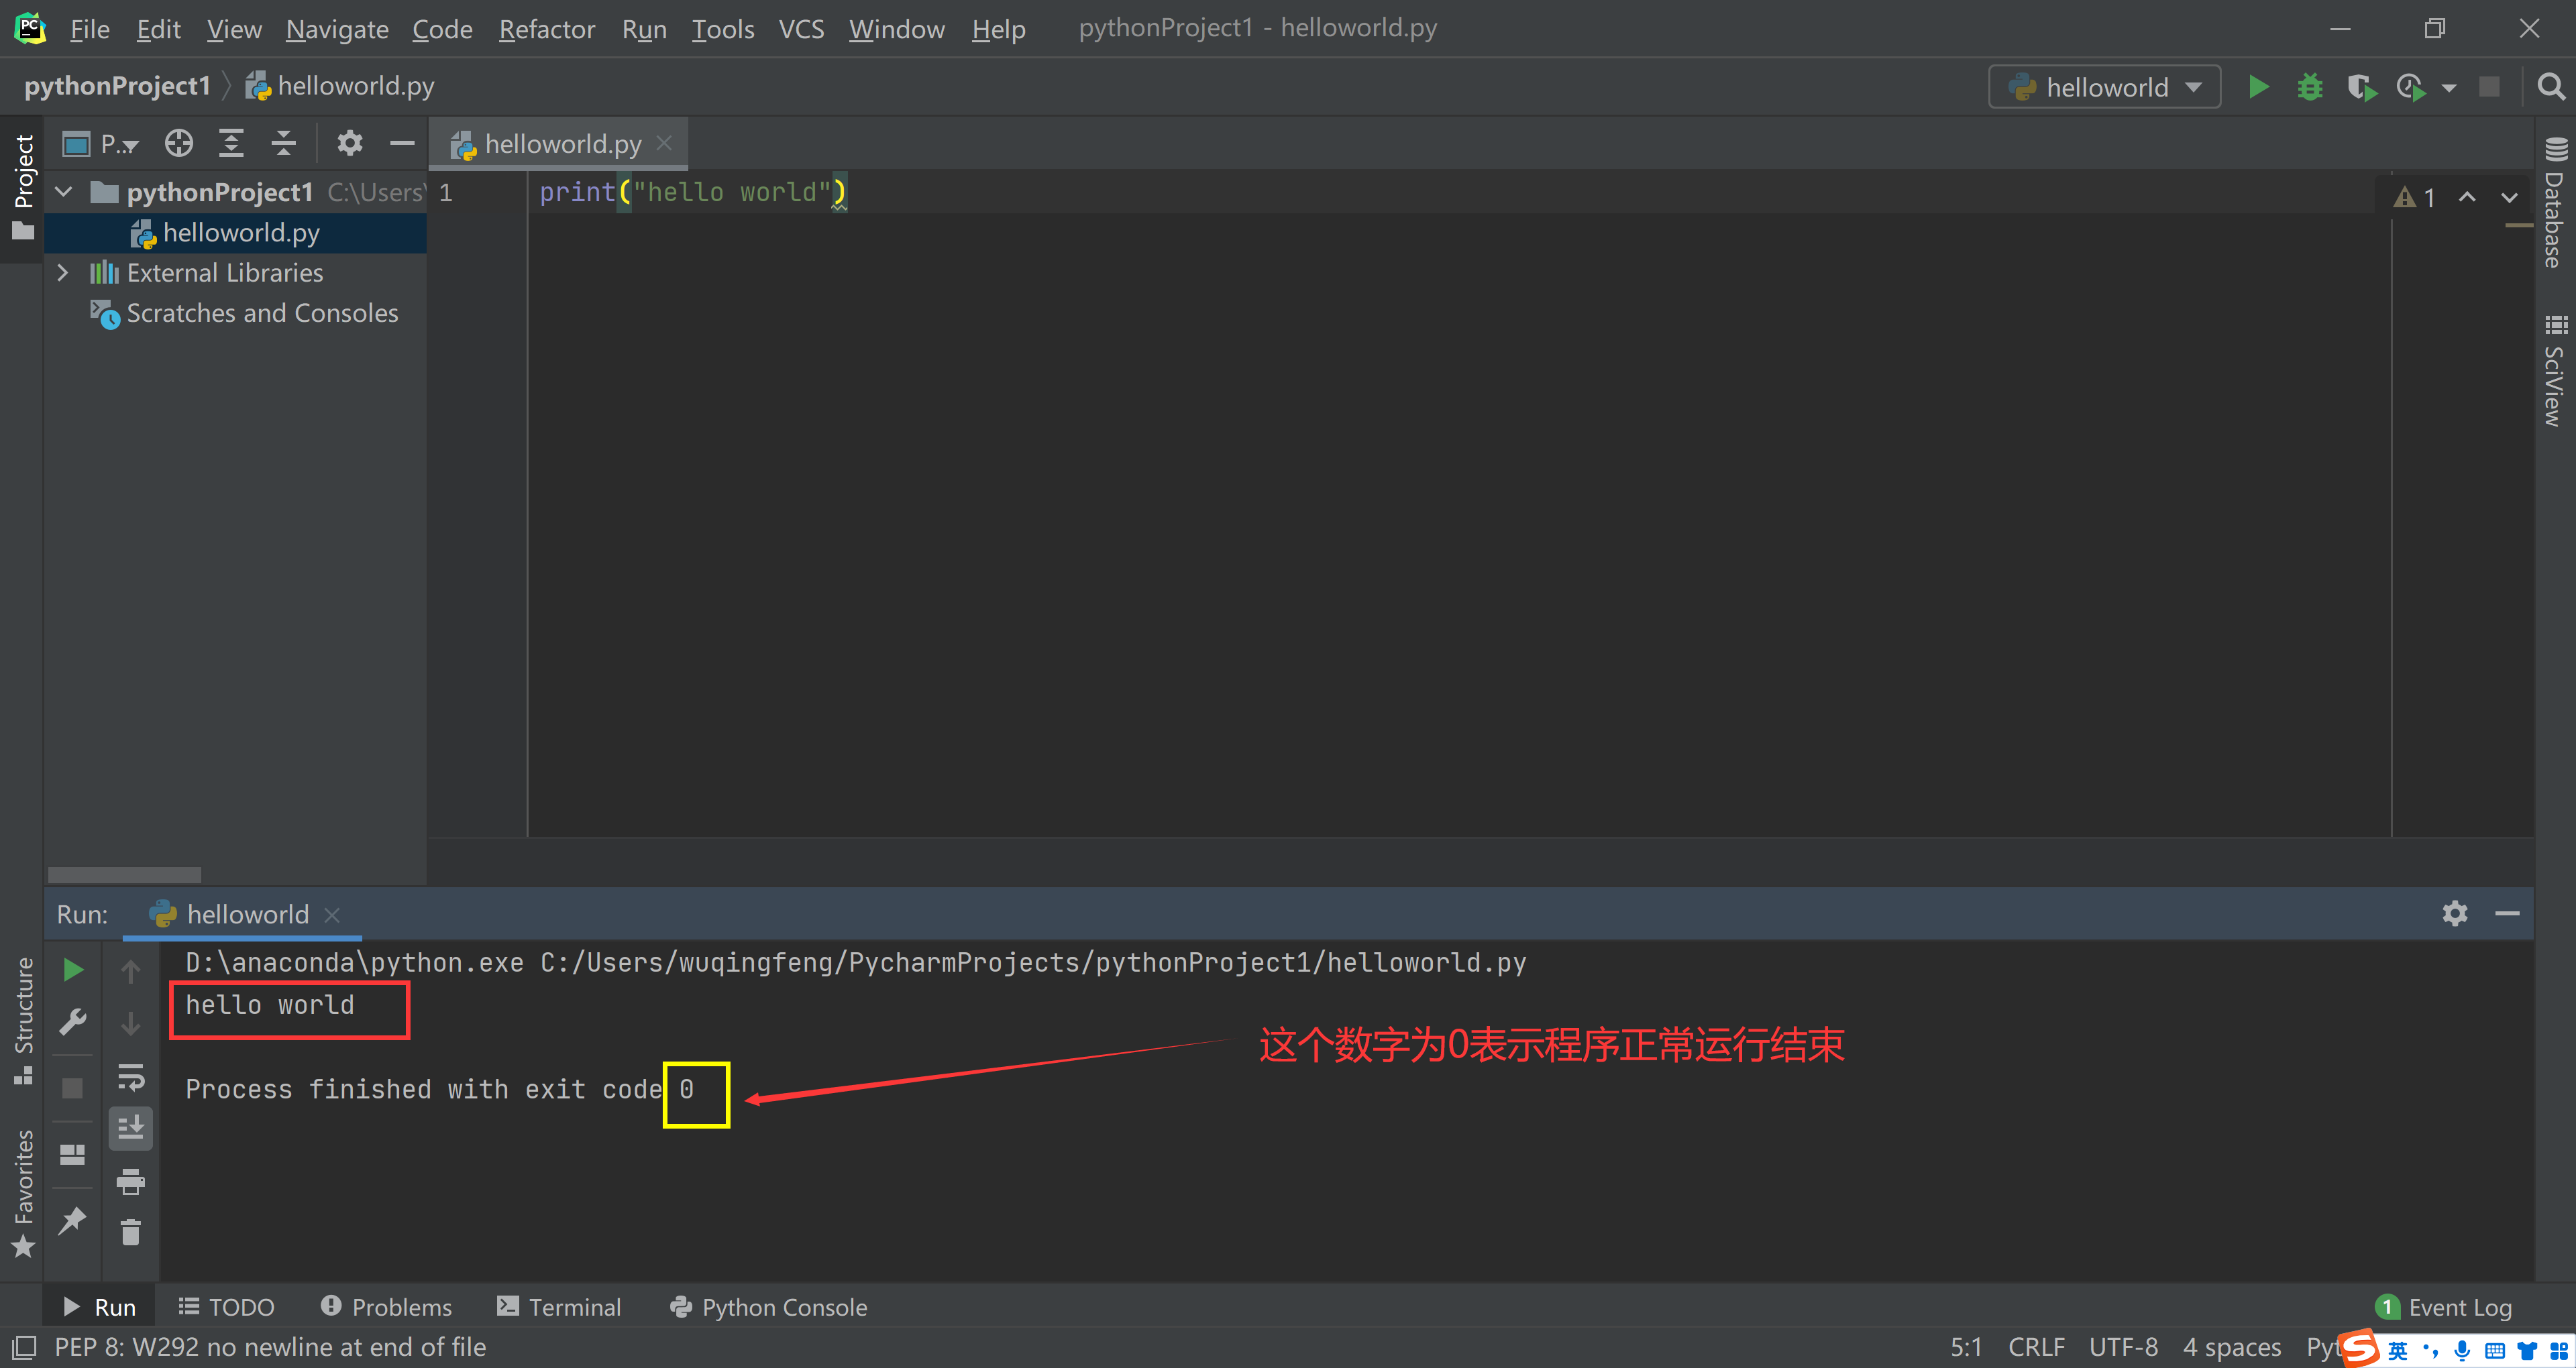Click the stop square in Run panel
Image resolution: width=2576 pixels, height=1368 pixels.
72,1087
